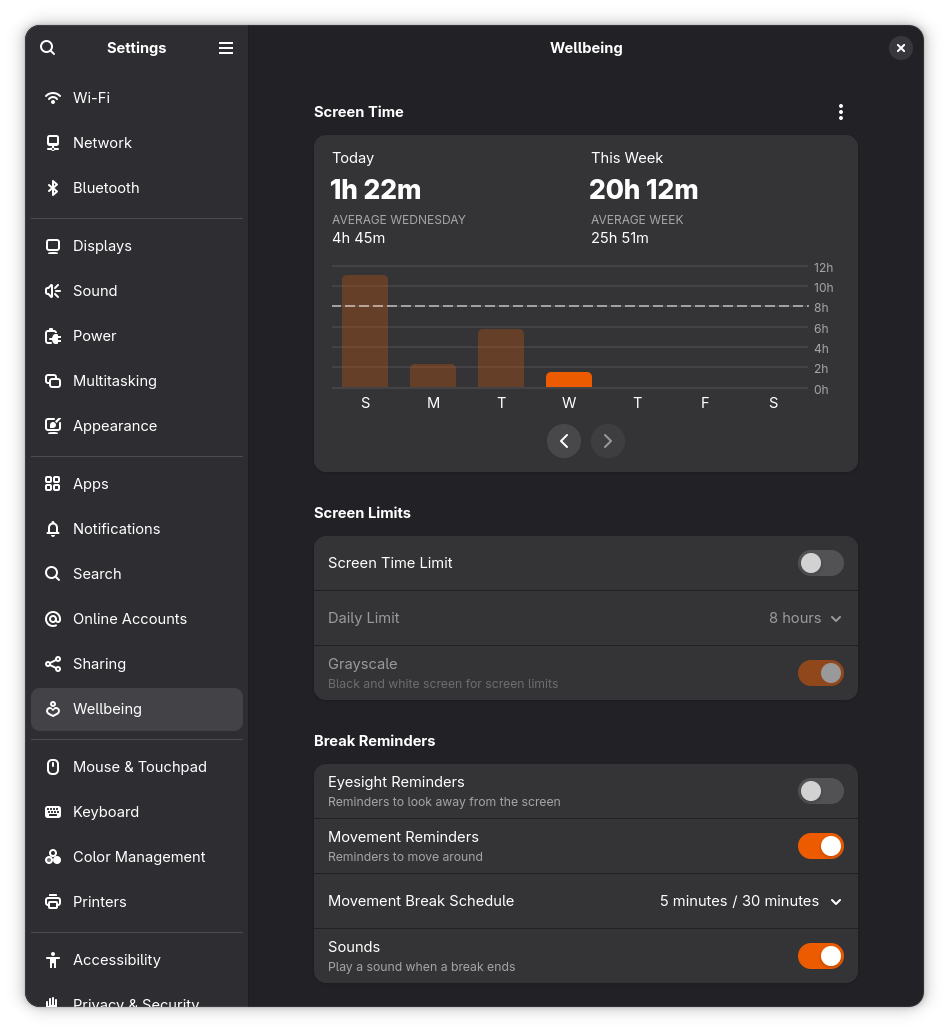
Task: Go to previous week in chart
Action: [x=564, y=441]
